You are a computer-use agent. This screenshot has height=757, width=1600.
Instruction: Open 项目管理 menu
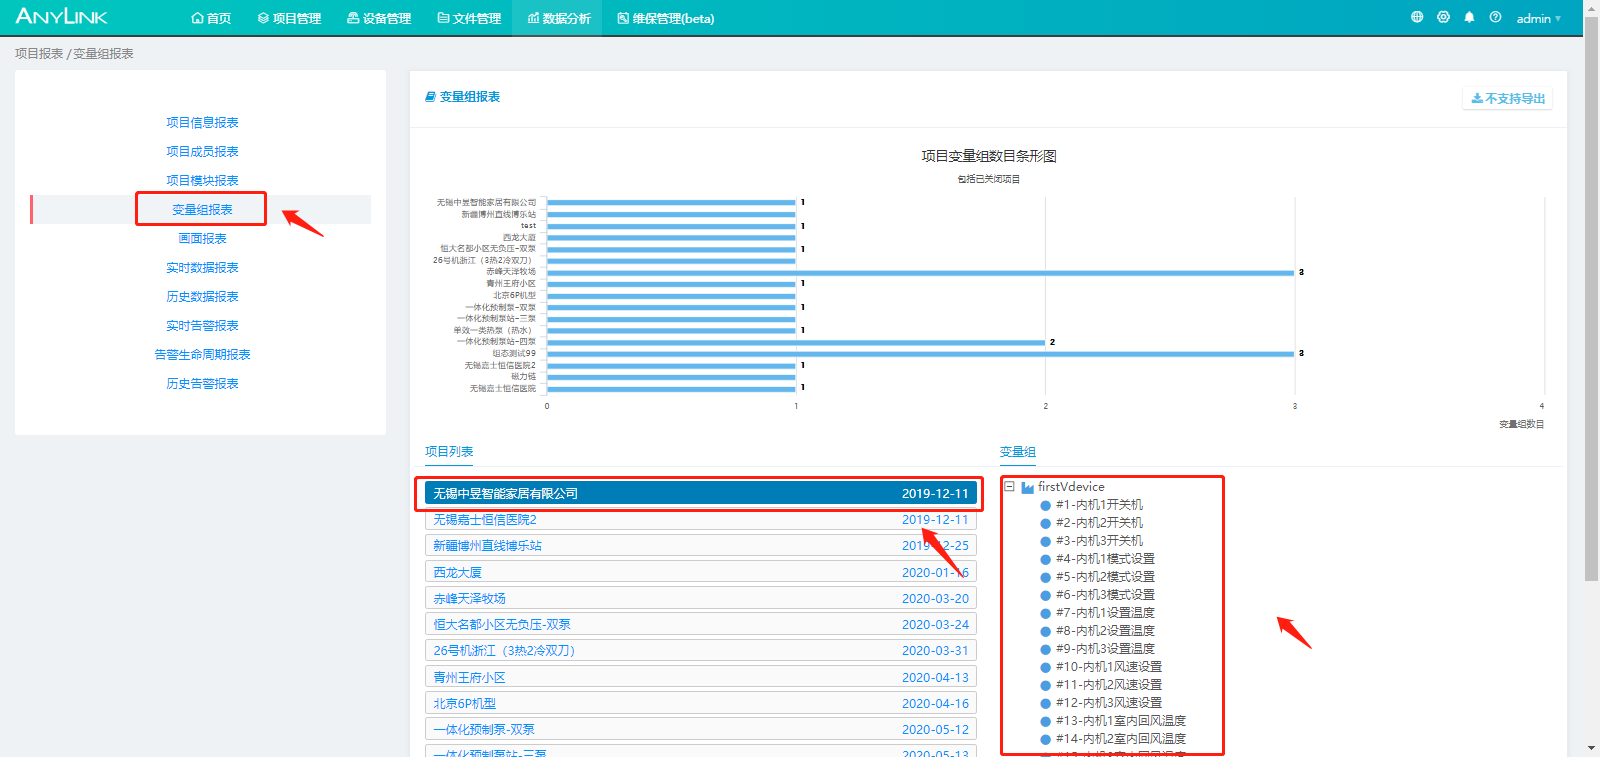point(289,18)
